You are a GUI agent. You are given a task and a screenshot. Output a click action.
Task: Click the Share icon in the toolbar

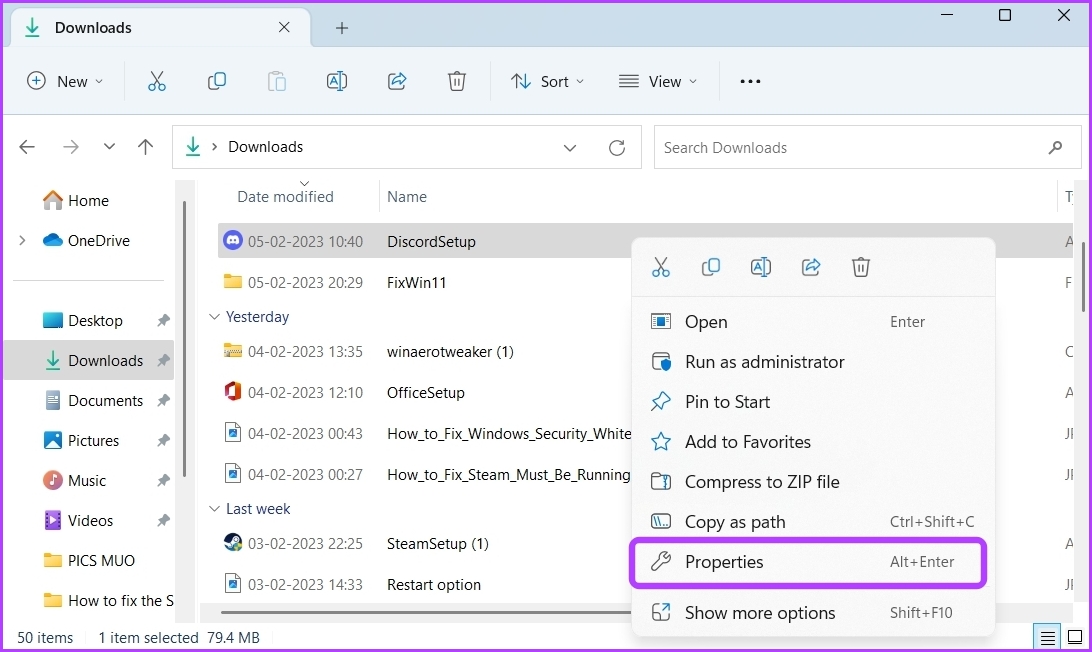pyautogui.click(x=397, y=82)
